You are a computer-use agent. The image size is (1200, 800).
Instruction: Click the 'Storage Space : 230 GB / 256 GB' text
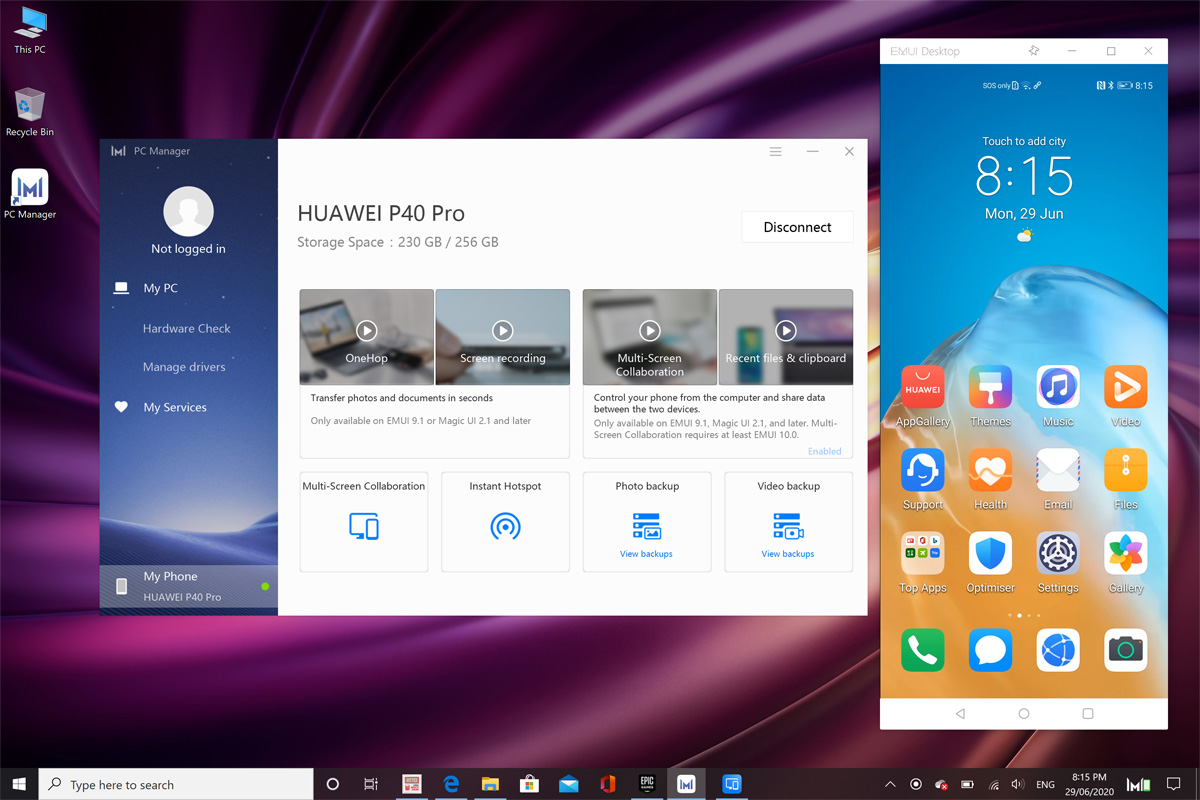pos(398,242)
